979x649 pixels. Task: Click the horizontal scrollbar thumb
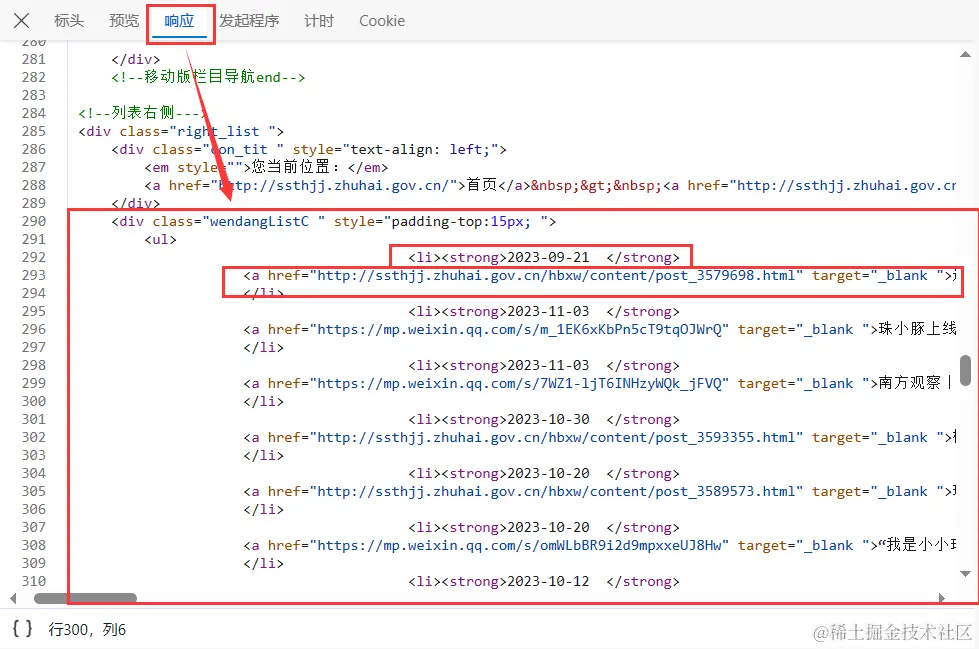(86, 598)
